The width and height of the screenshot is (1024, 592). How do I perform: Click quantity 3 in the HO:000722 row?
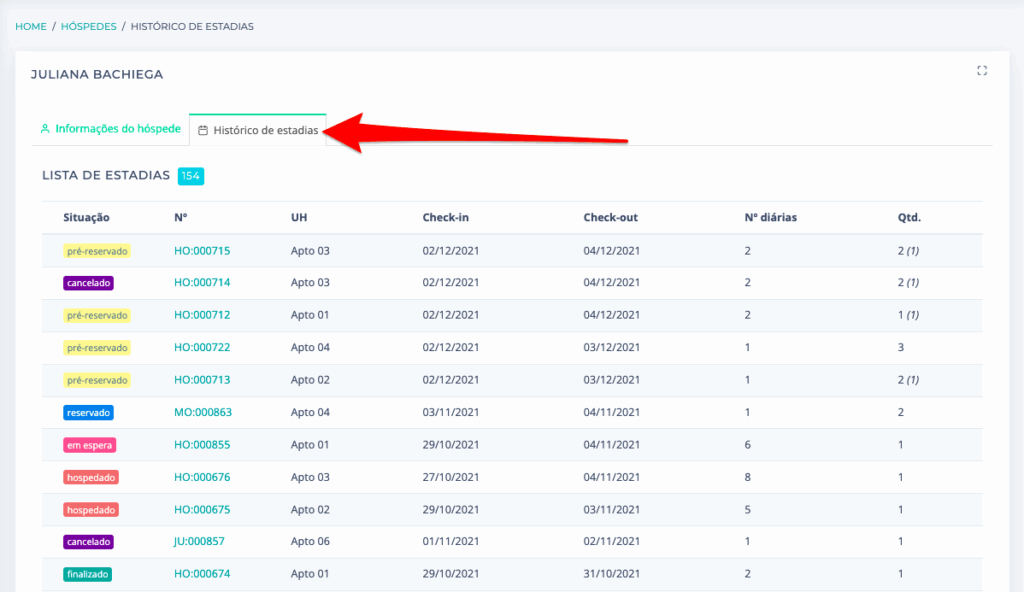[x=901, y=347]
